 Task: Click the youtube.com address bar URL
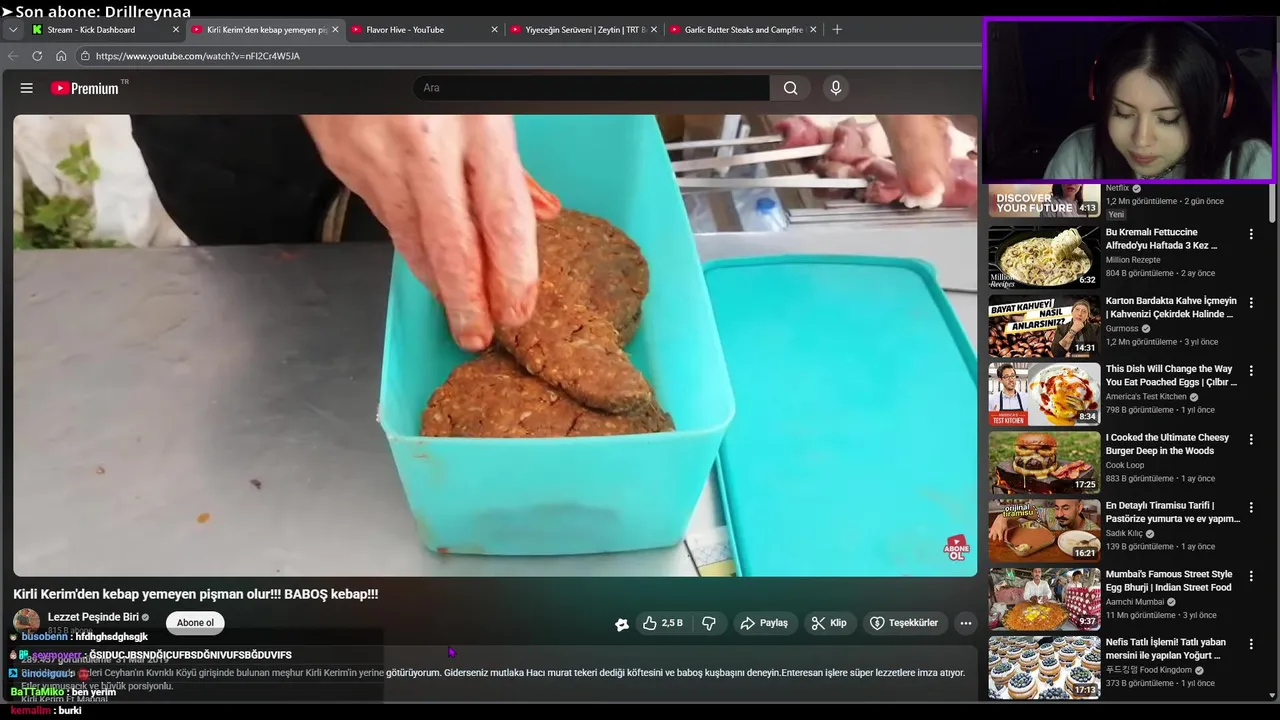tap(198, 56)
